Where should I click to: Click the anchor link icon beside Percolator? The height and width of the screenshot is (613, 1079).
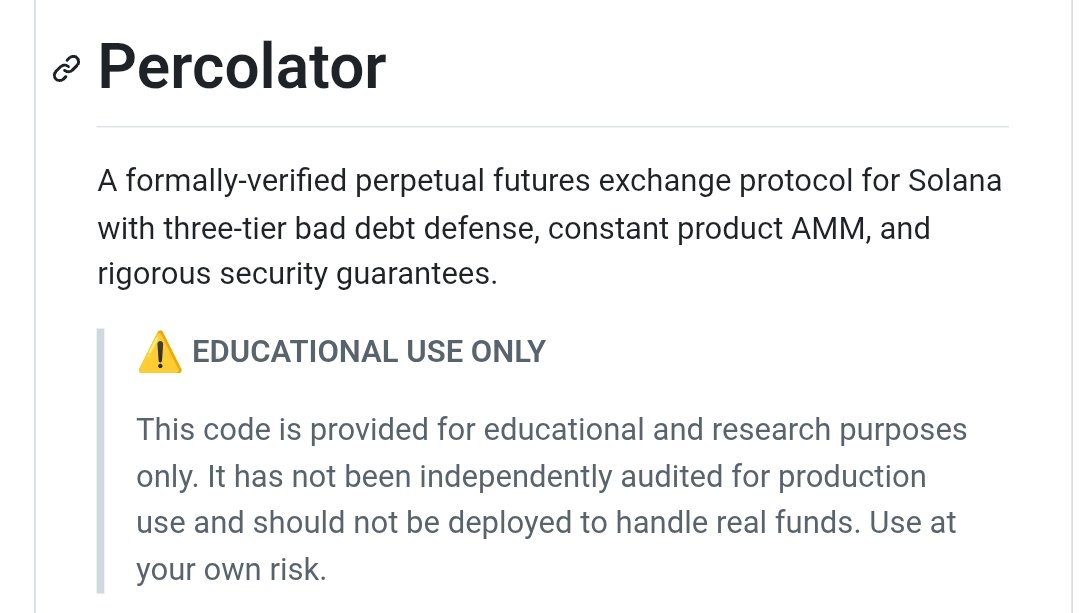point(66,68)
